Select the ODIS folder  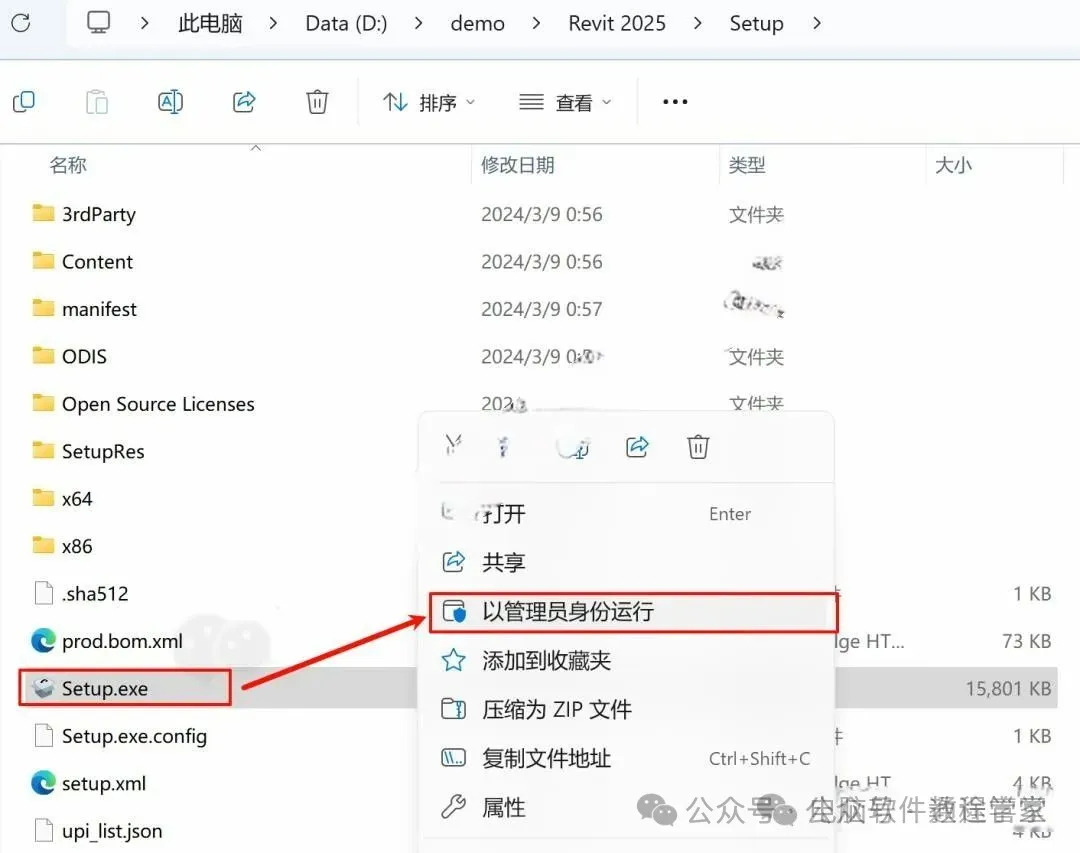84,357
